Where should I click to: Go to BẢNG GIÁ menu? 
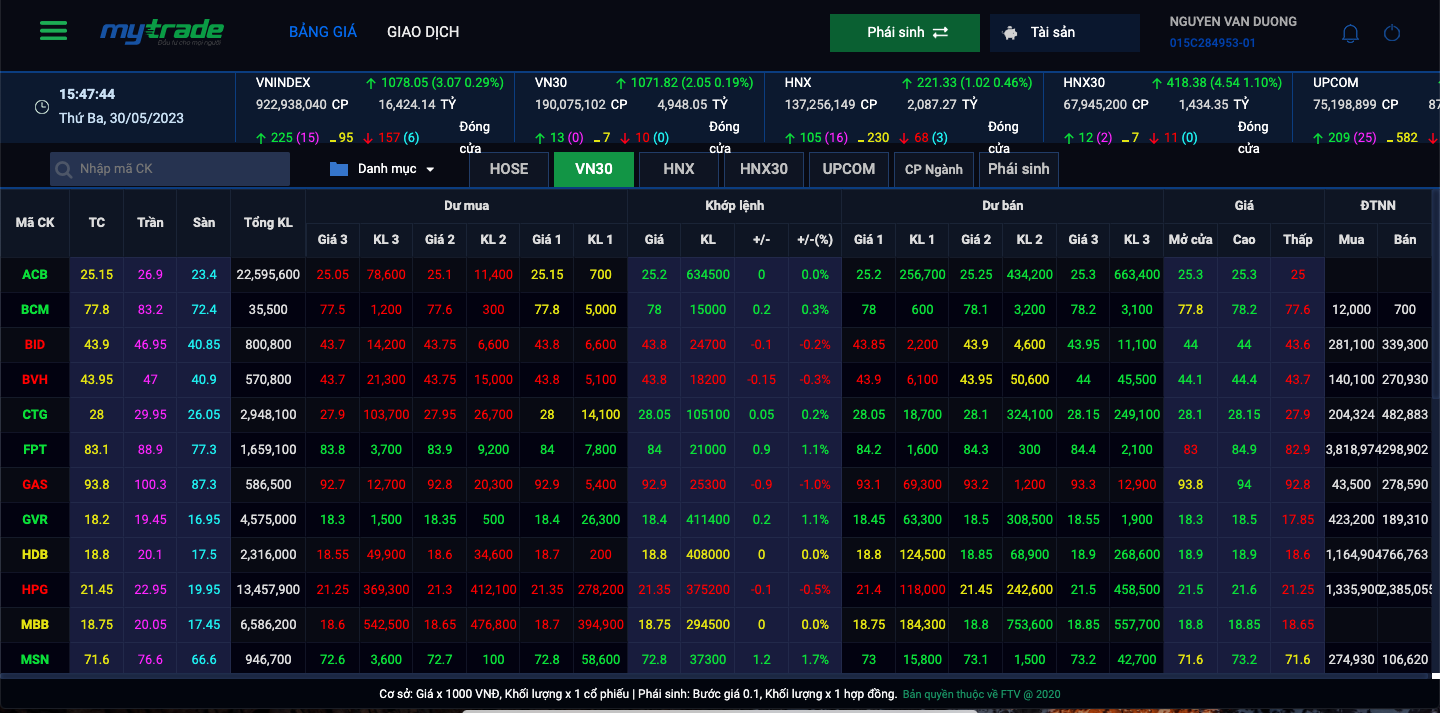pos(322,32)
